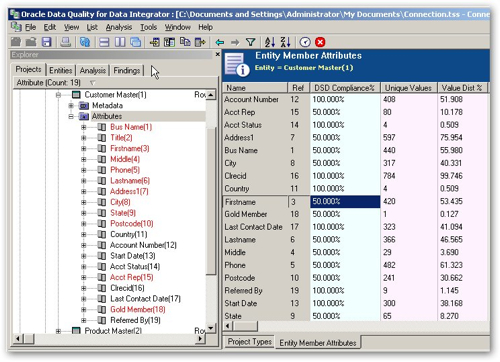This screenshot has height=362, width=500.
Task: Select the Firstname(3) tree item
Action: (x=130, y=148)
